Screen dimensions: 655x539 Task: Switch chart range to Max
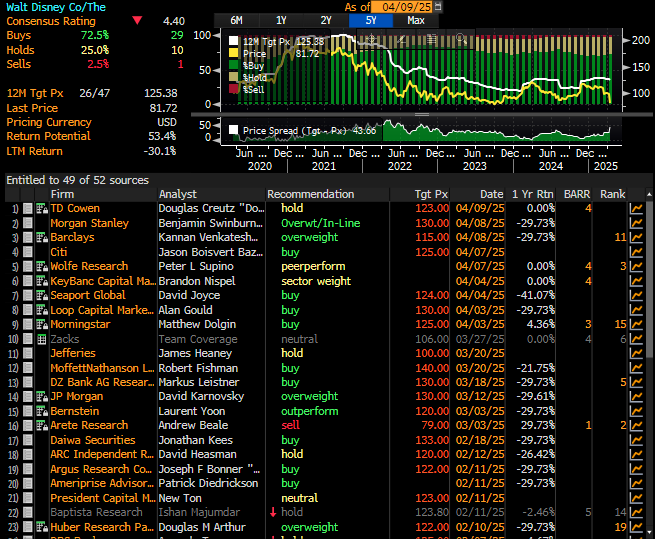click(x=416, y=20)
